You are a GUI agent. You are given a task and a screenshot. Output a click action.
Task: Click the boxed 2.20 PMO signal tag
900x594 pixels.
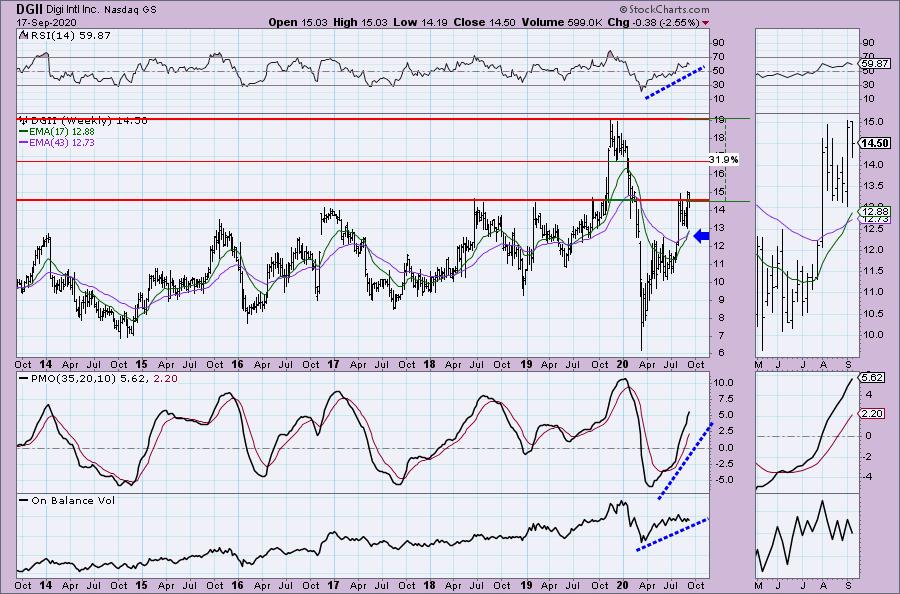(x=872, y=414)
